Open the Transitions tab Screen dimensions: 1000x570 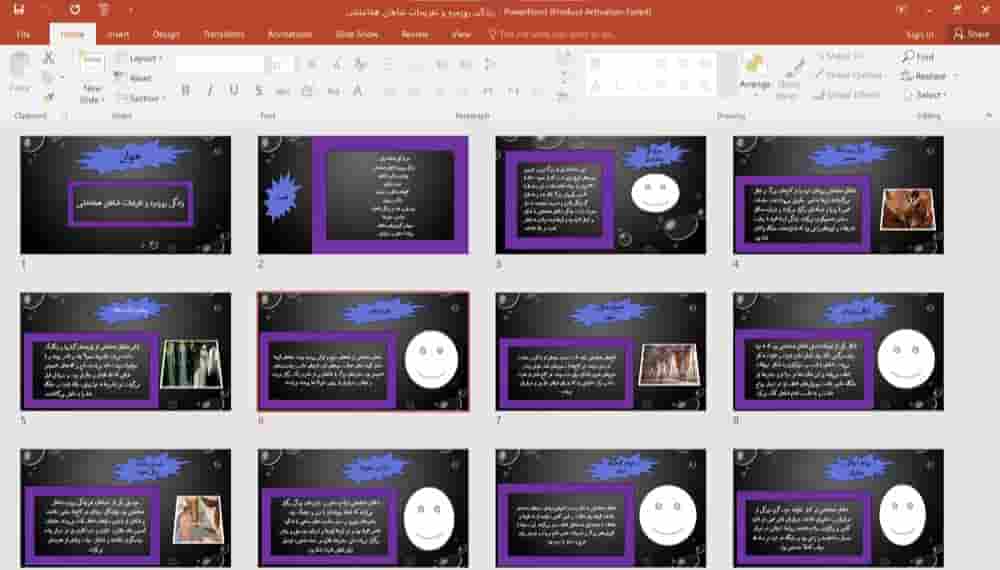[x=223, y=34]
